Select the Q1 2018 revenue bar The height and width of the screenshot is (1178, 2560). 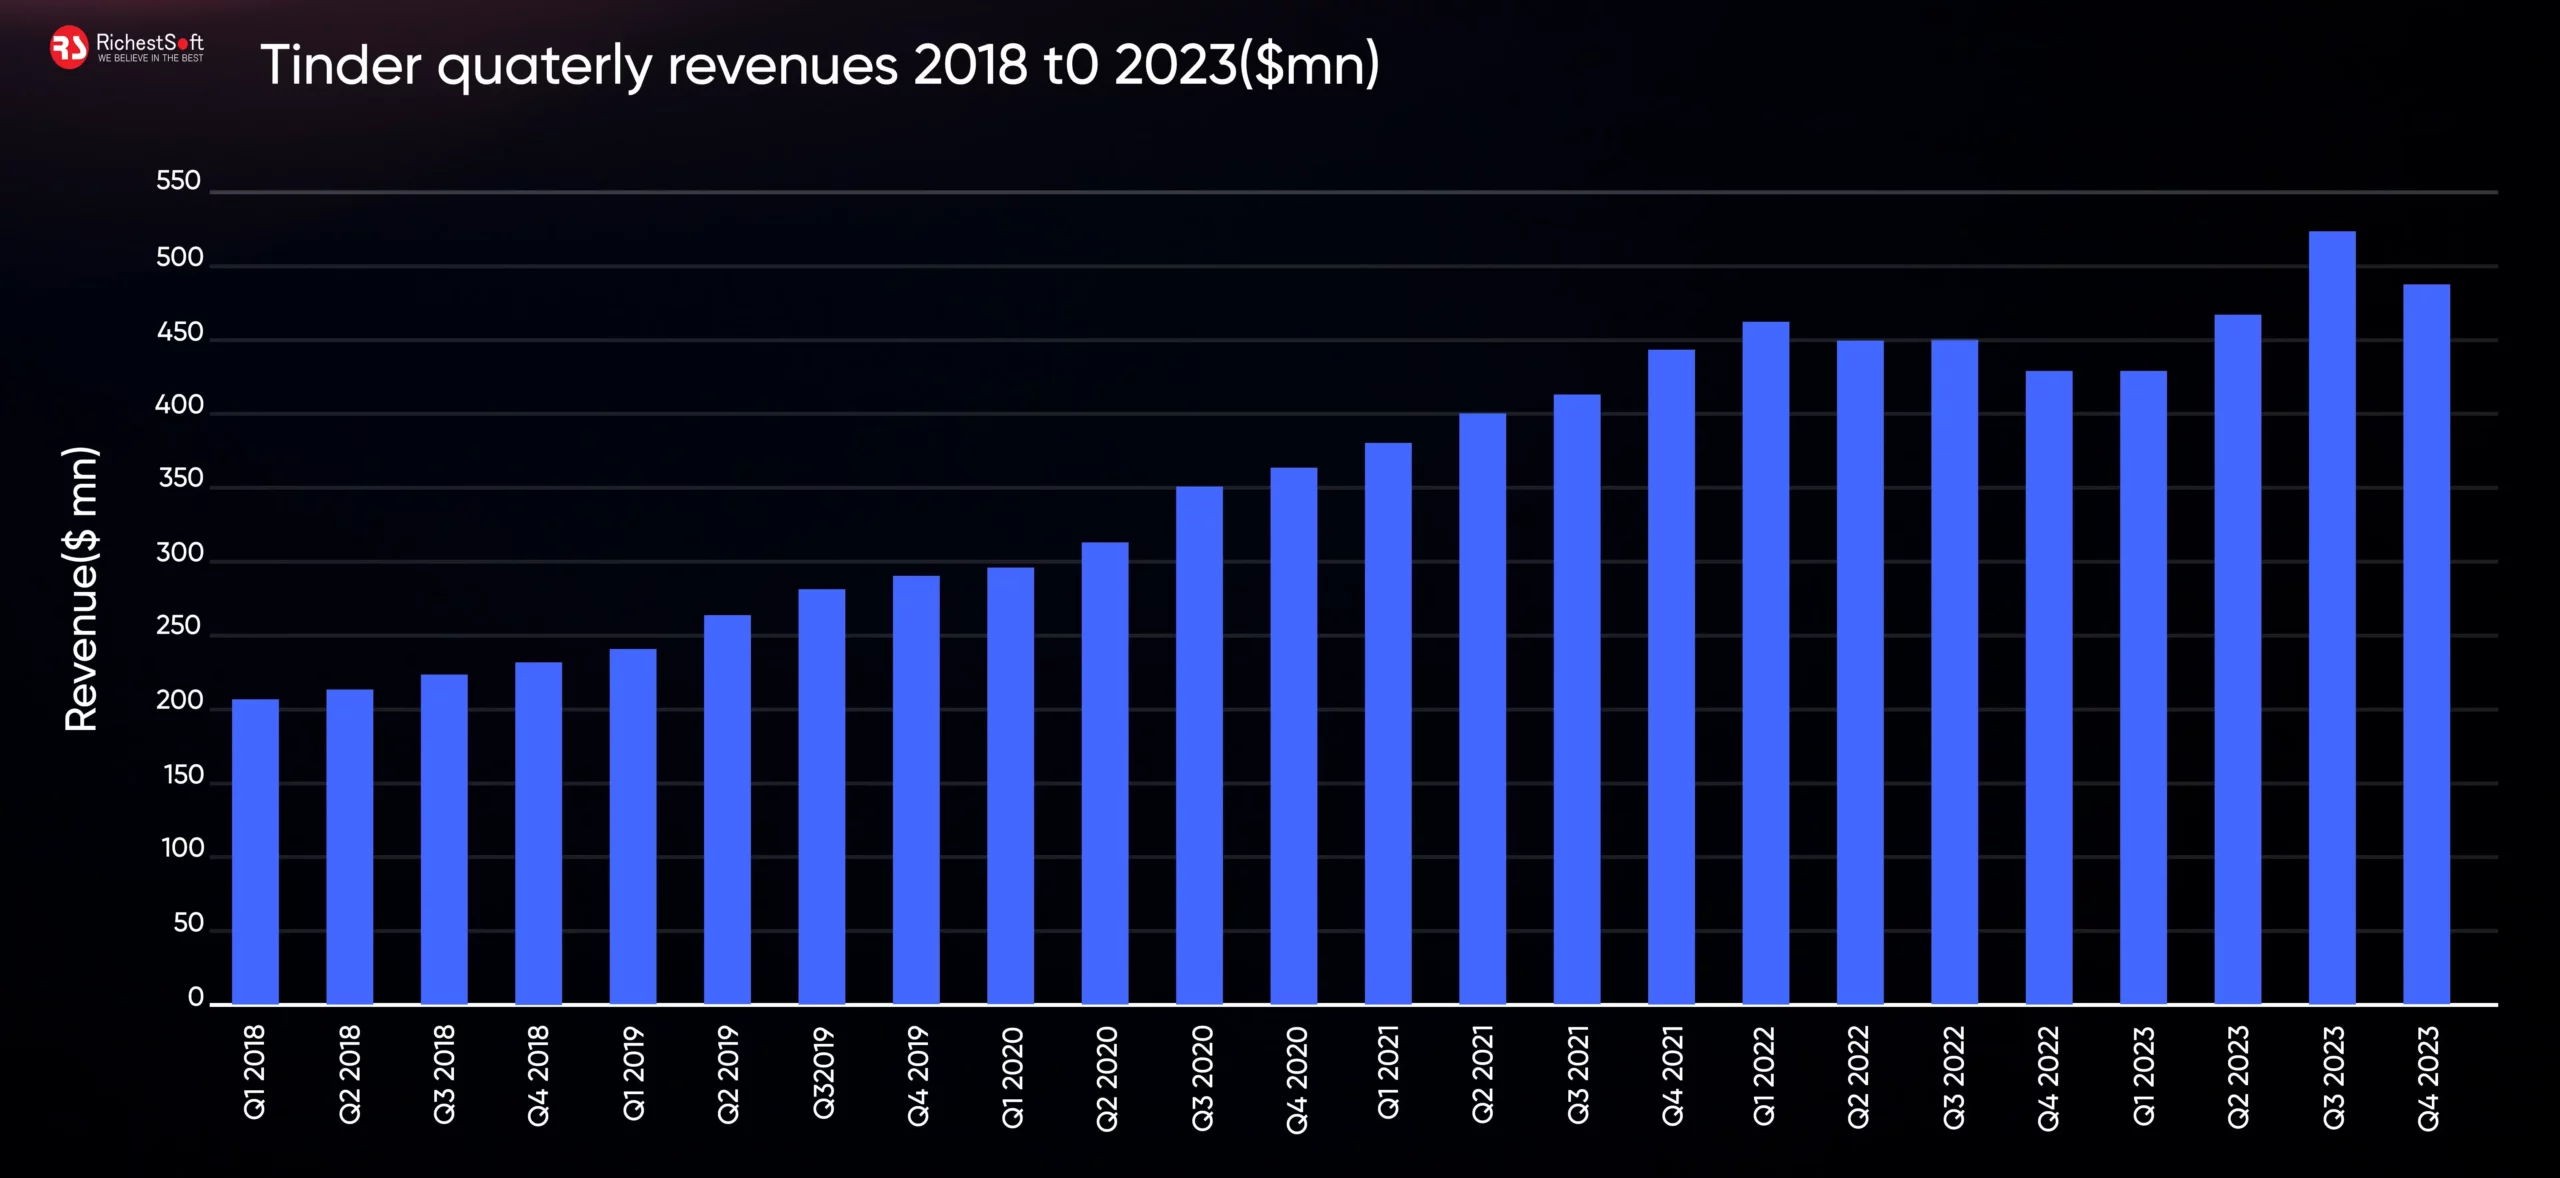(x=255, y=851)
